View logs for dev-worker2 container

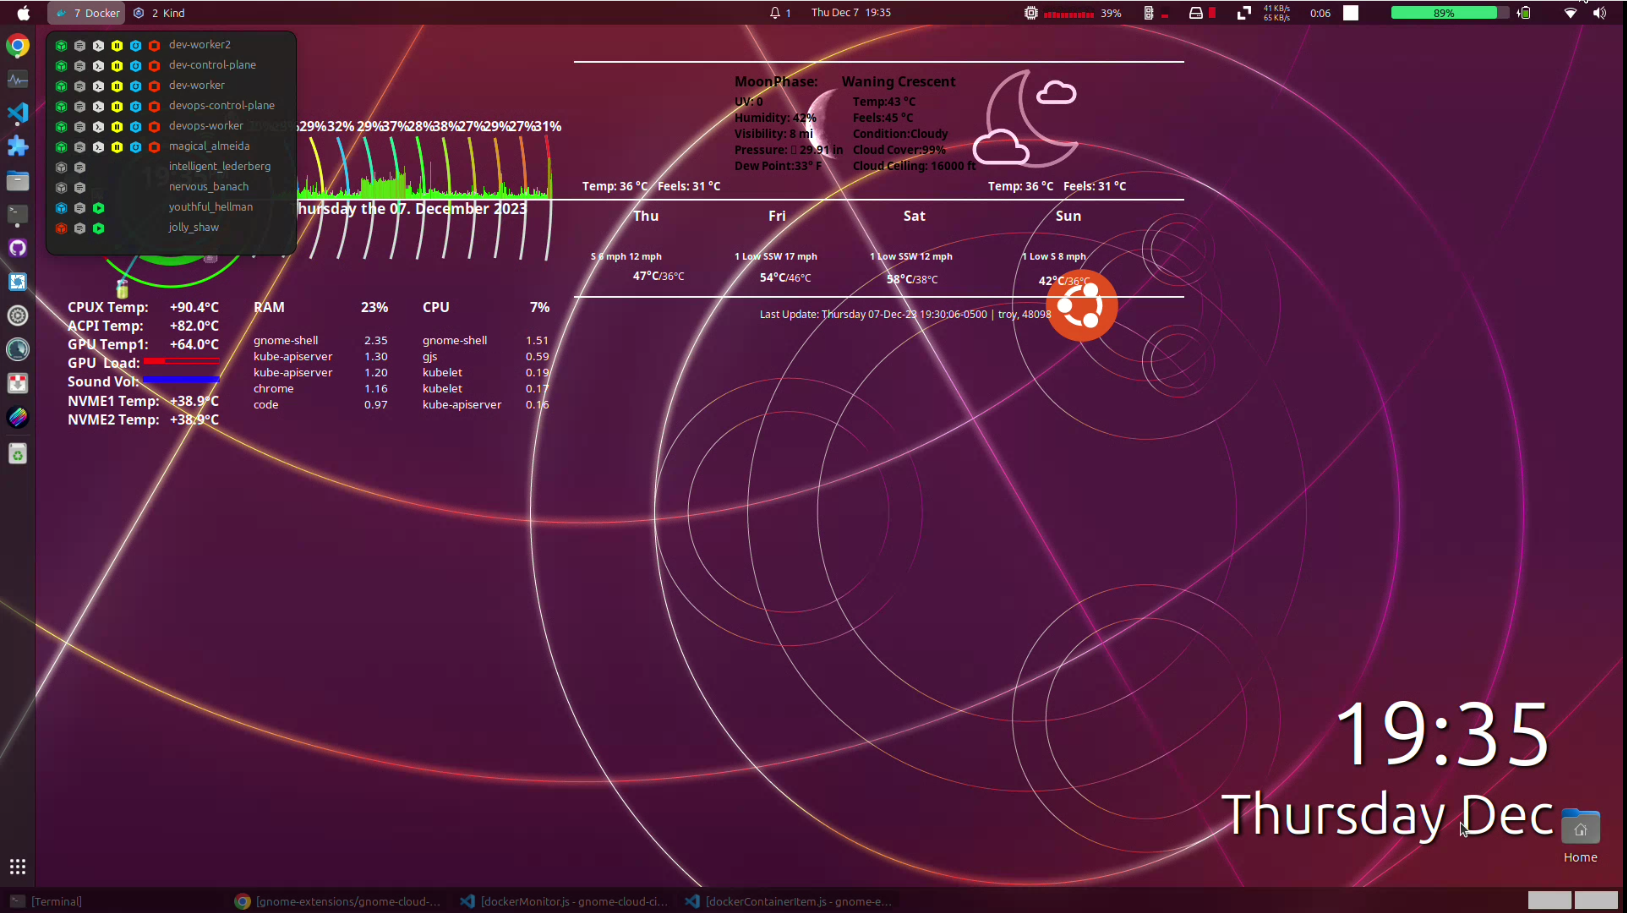coord(80,45)
